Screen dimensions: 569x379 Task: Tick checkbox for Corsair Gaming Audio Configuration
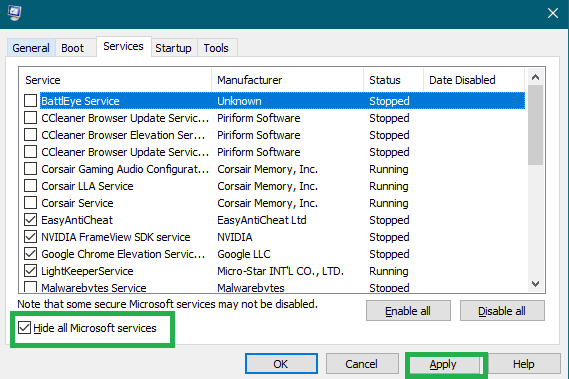(x=30, y=169)
